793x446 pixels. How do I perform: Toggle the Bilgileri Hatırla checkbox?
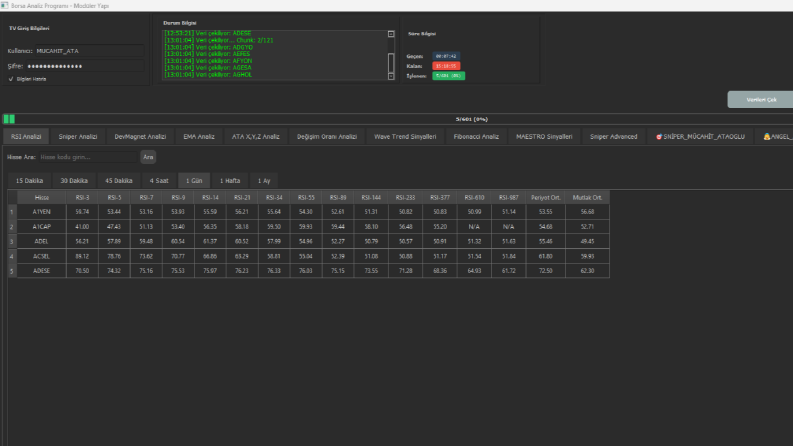pos(11,79)
